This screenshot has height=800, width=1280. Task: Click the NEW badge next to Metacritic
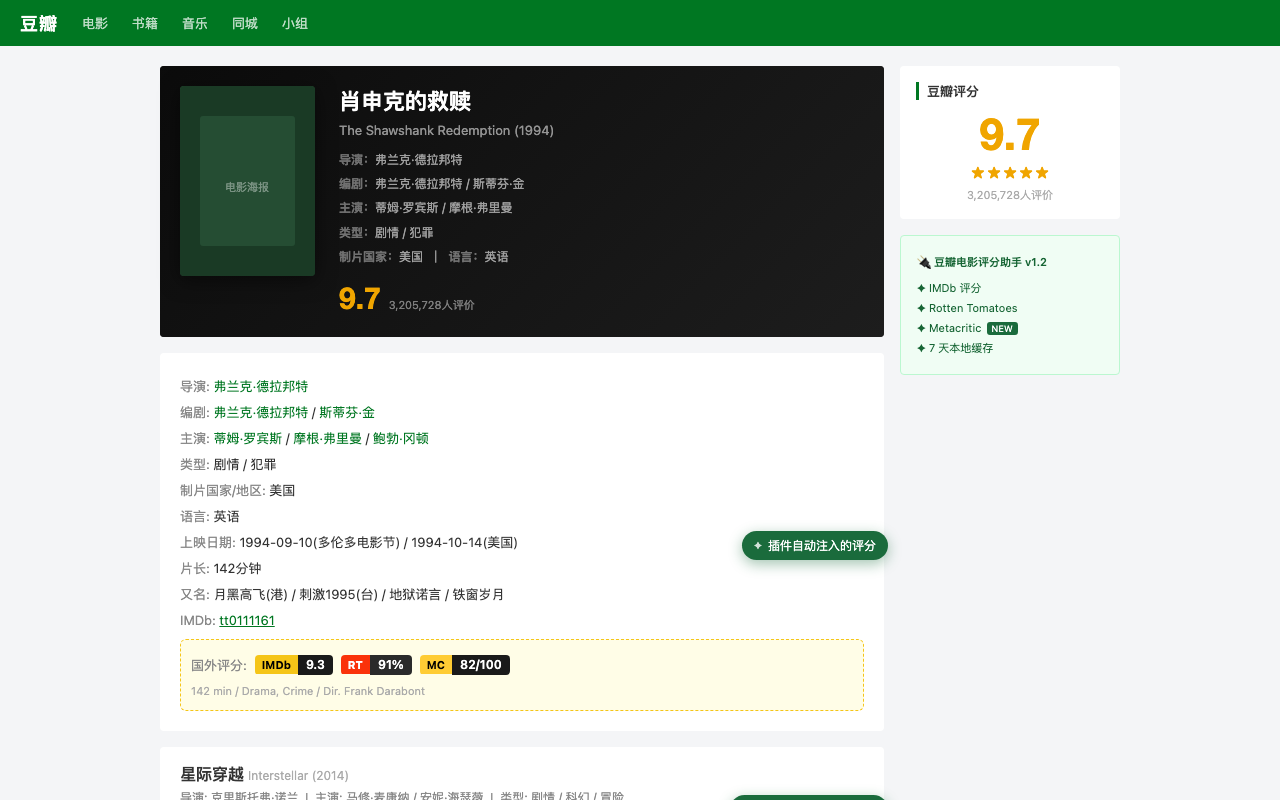coord(1002,328)
